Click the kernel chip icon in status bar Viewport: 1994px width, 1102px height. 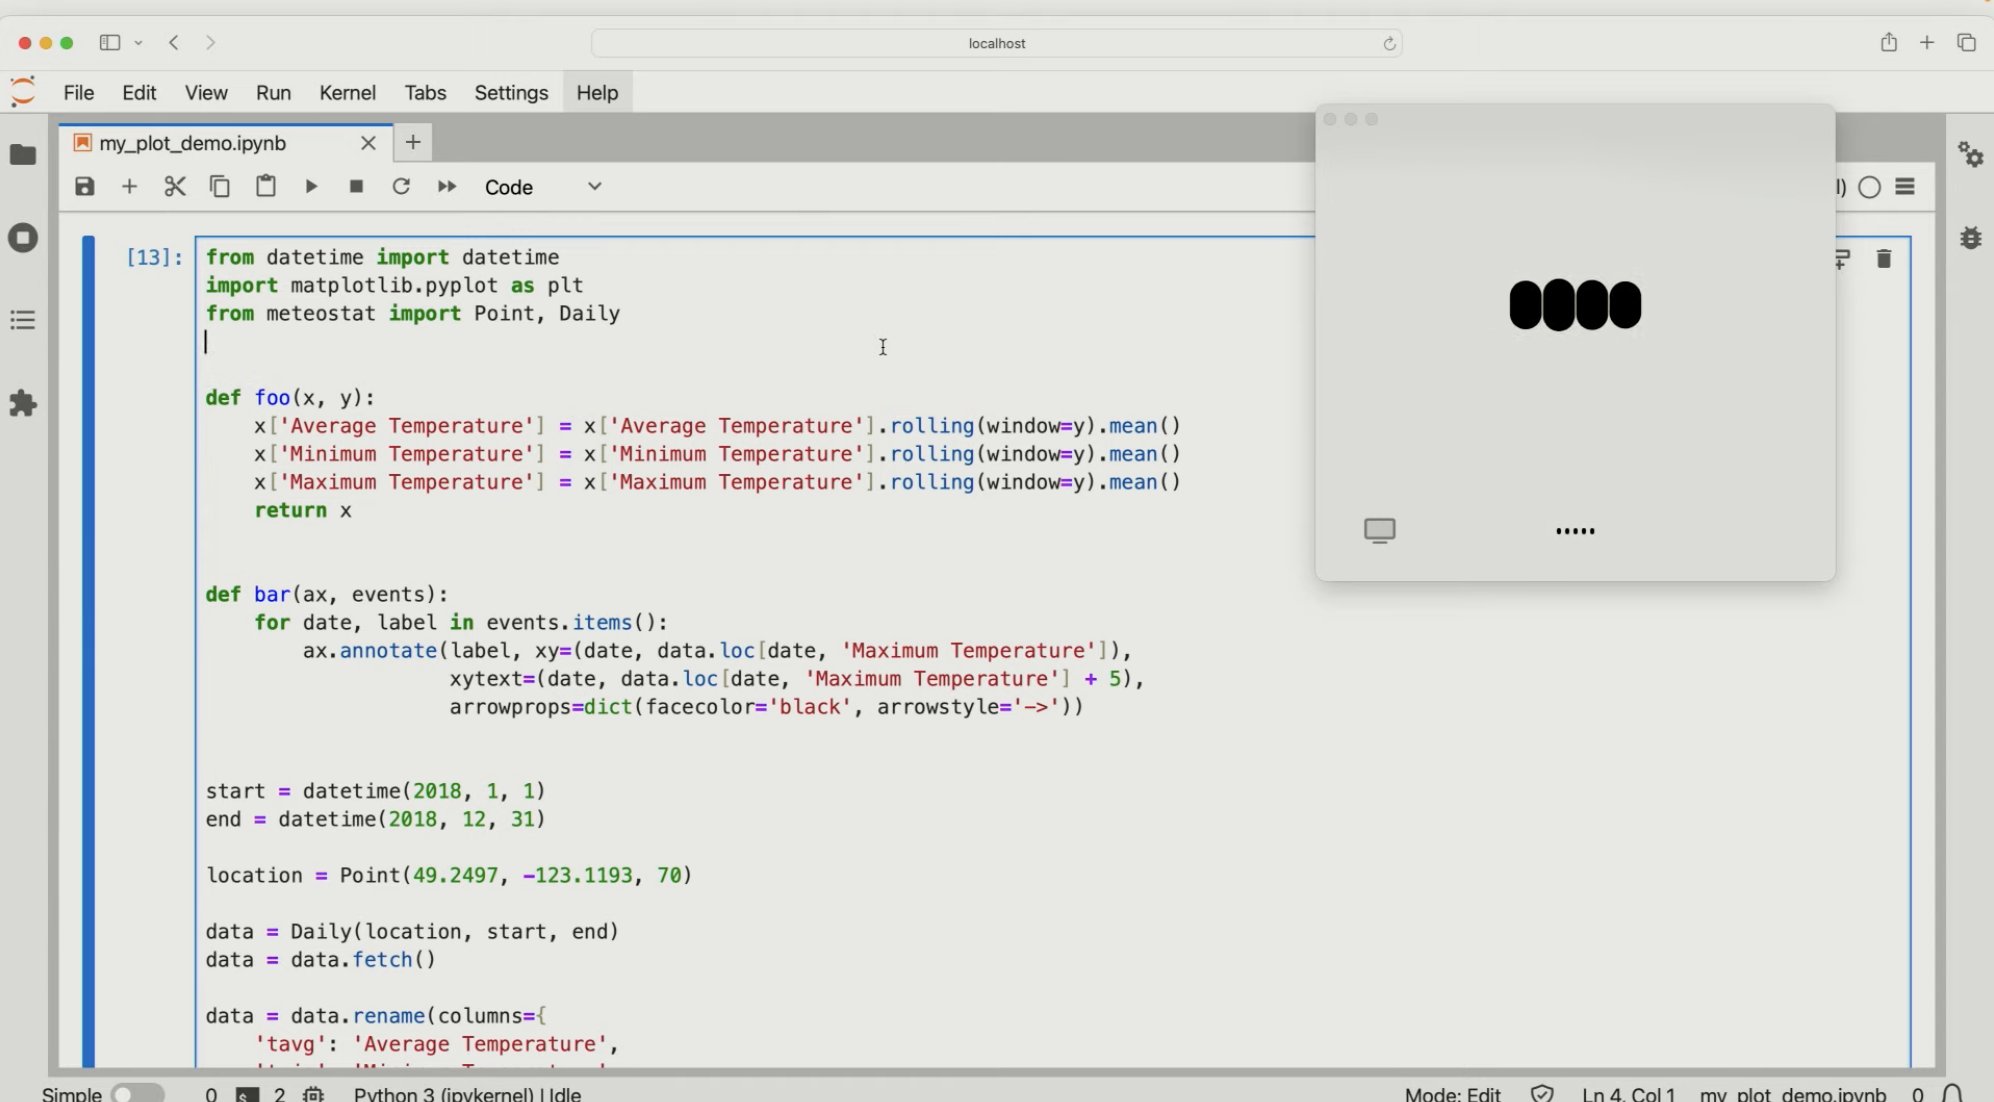pyautogui.click(x=313, y=1094)
